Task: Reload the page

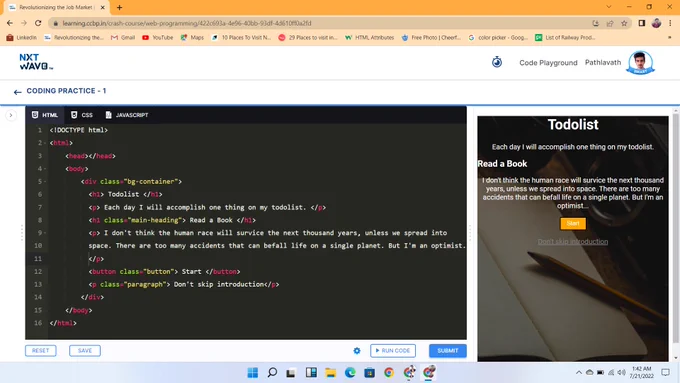Action: click(x=38, y=23)
